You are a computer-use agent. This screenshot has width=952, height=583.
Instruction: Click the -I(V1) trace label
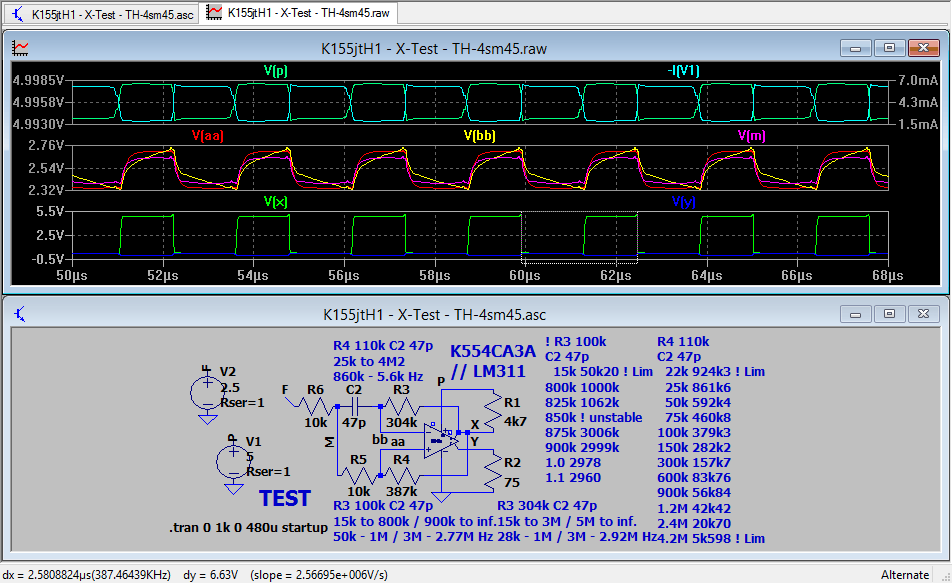[684, 71]
